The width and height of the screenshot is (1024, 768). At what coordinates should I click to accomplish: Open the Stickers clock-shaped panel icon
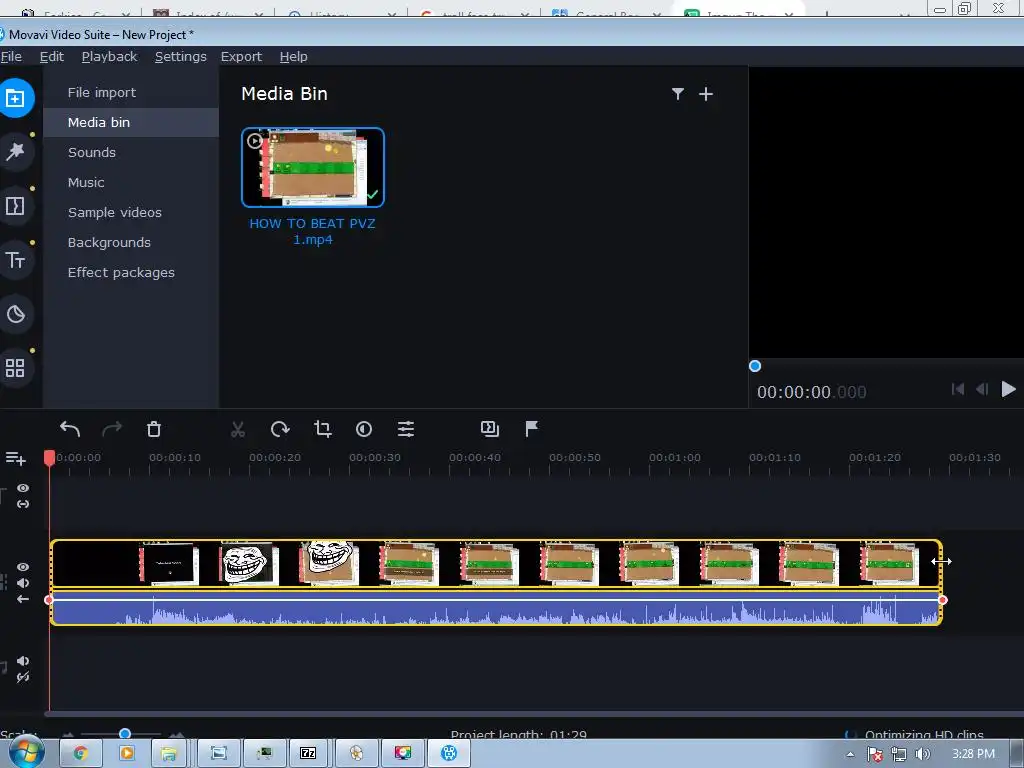point(15,314)
